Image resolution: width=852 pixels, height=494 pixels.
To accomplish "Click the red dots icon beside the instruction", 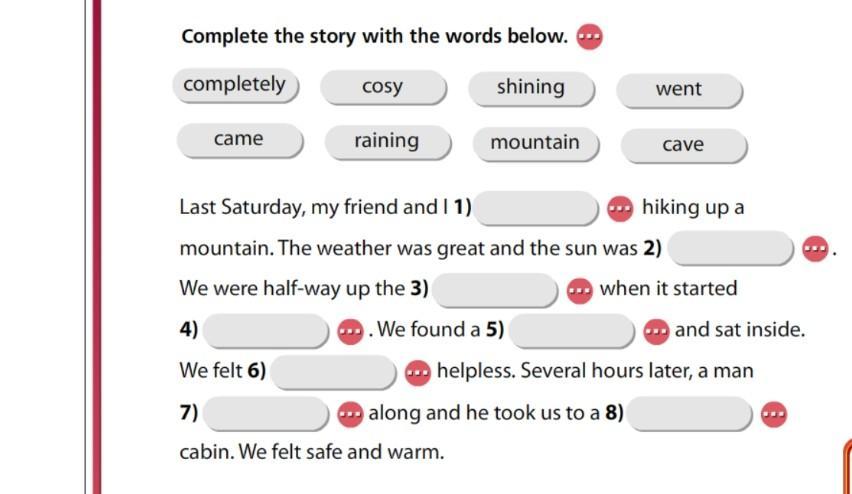I will [590, 37].
